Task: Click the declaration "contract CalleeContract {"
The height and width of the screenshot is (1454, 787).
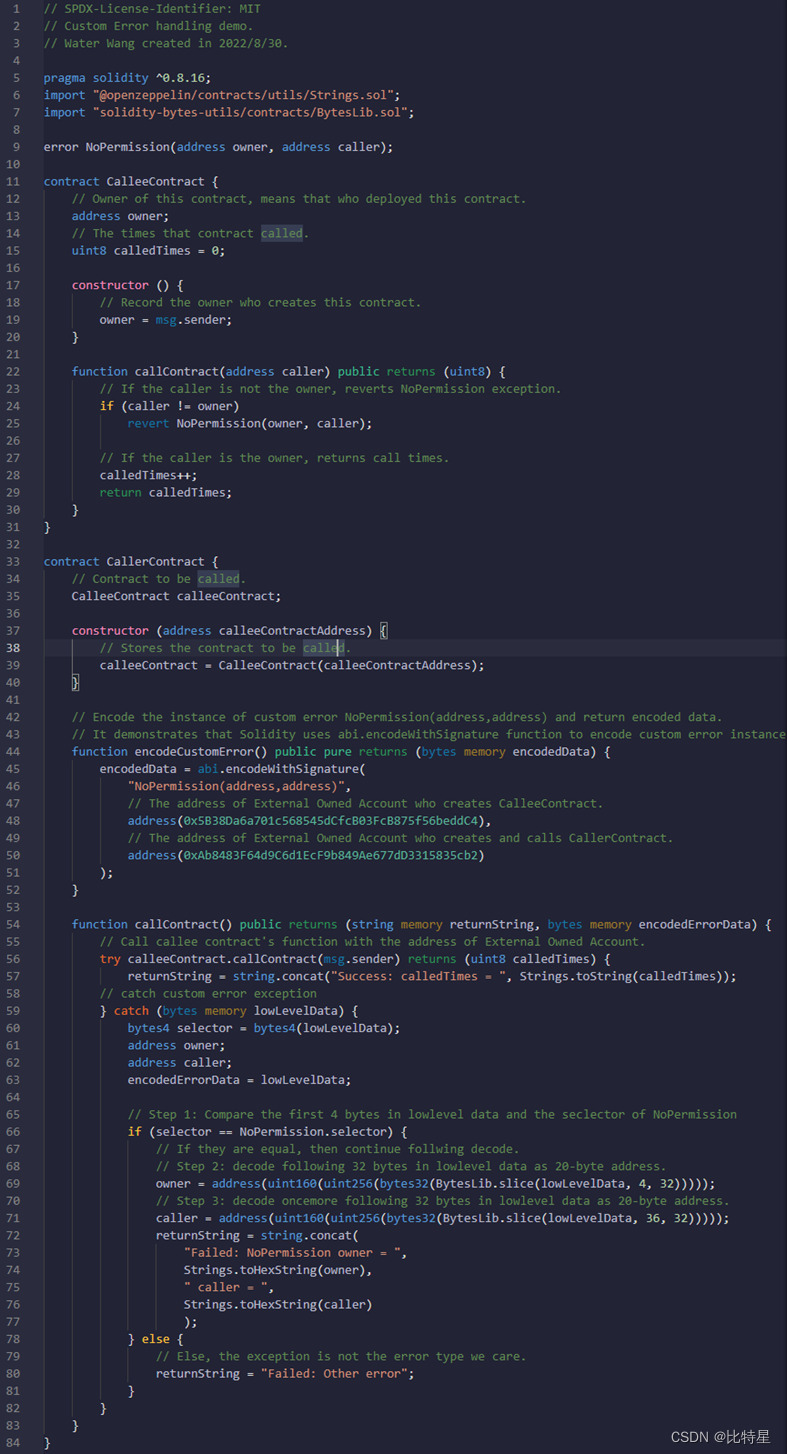Action: (131, 182)
